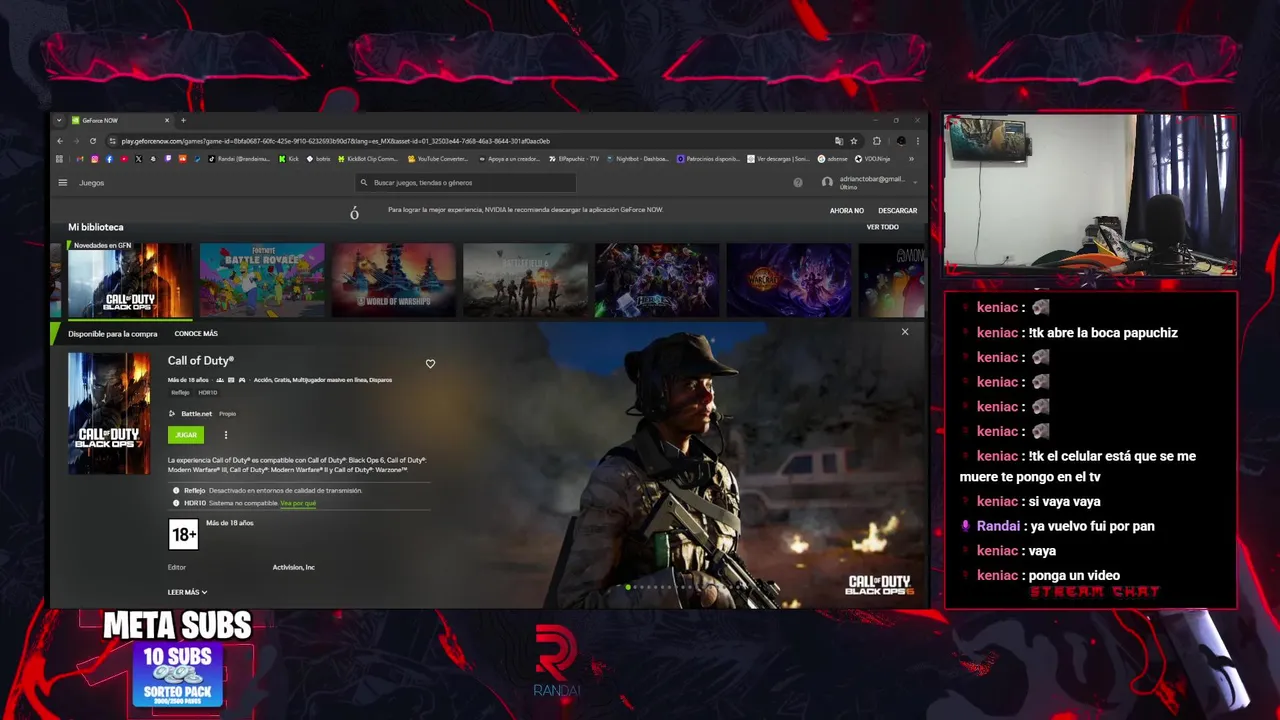Bookmark this page with the star icon
Screen dimensions: 1280x720
tap(854, 141)
